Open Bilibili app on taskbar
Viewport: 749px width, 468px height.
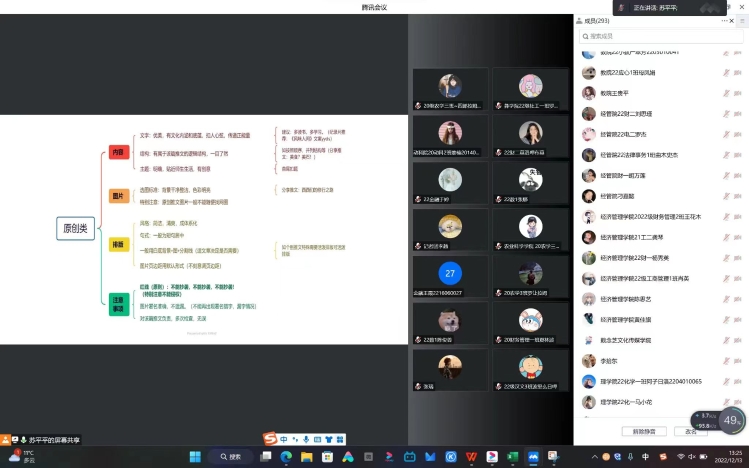pos(410,457)
